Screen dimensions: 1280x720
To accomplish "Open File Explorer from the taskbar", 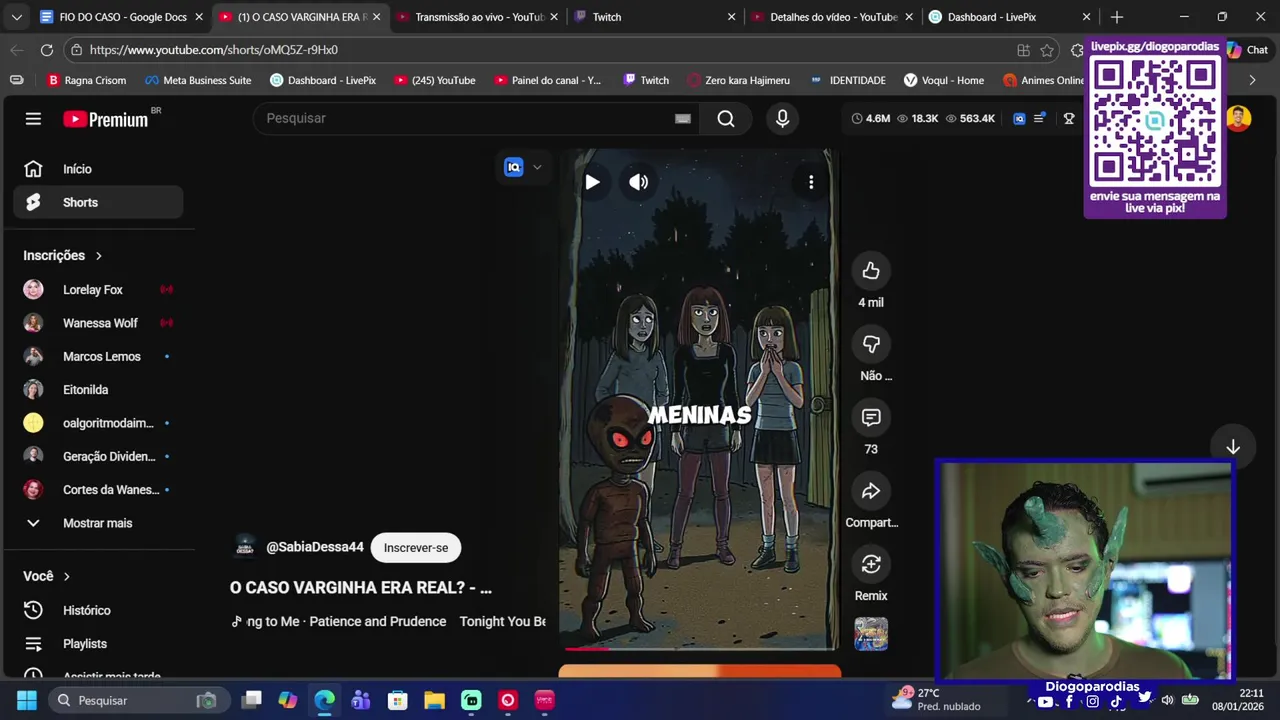I will click(x=434, y=700).
